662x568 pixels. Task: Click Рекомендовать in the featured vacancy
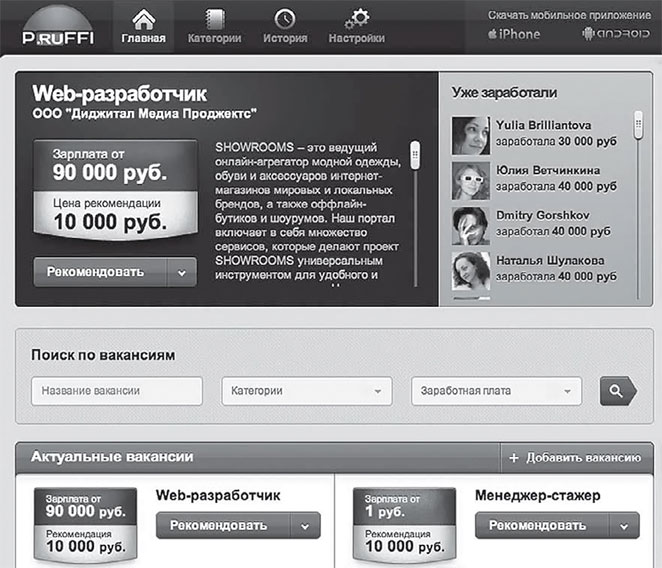(x=100, y=272)
